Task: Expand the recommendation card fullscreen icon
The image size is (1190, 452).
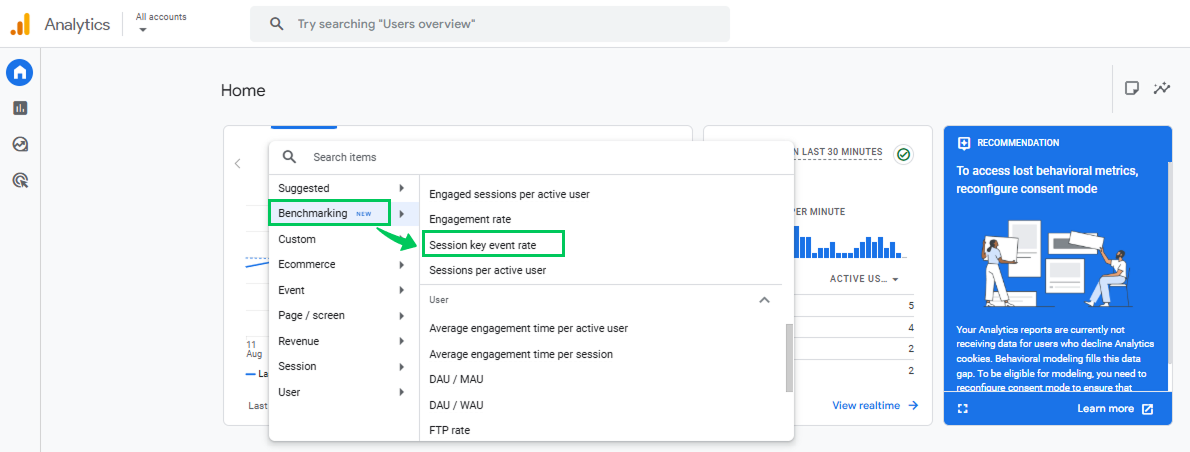Action: point(963,409)
